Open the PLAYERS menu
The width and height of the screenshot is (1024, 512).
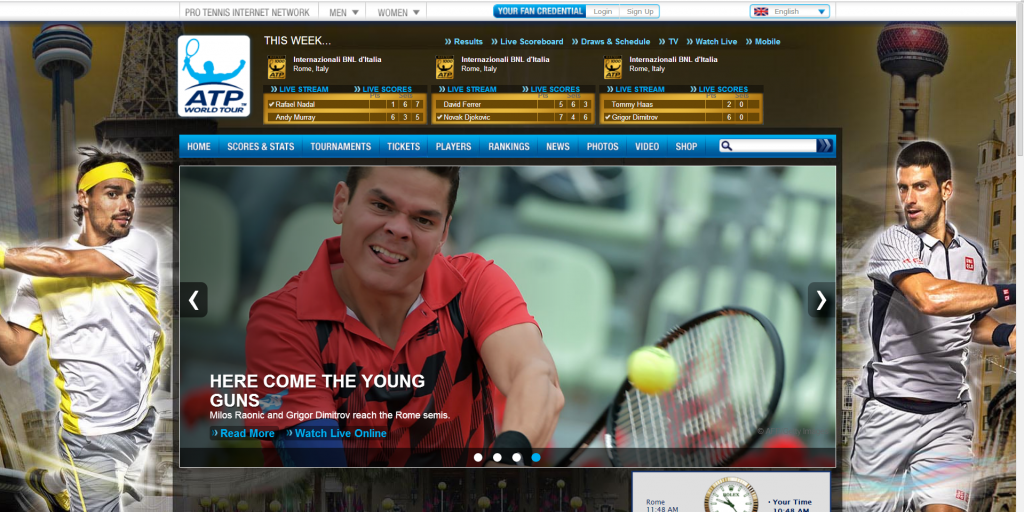pyautogui.click(x=453, y=146)
